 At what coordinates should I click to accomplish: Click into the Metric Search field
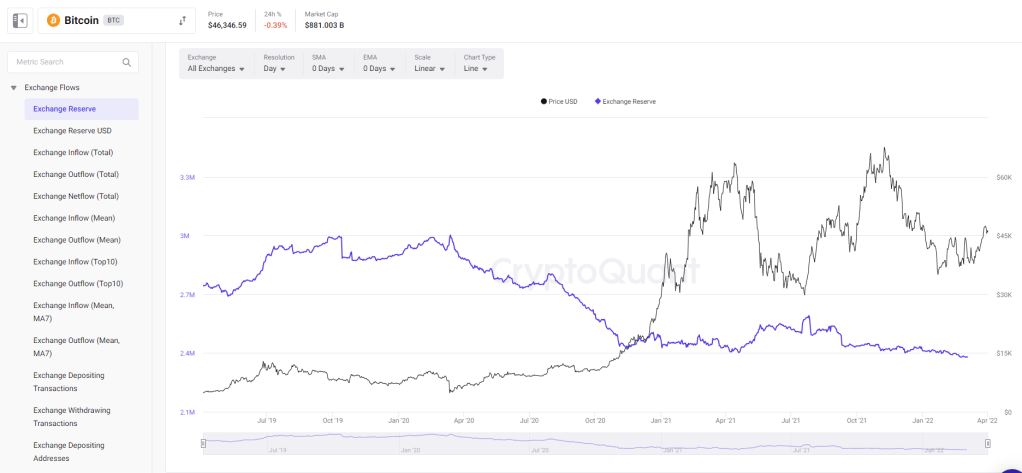[x=65, y=62]
